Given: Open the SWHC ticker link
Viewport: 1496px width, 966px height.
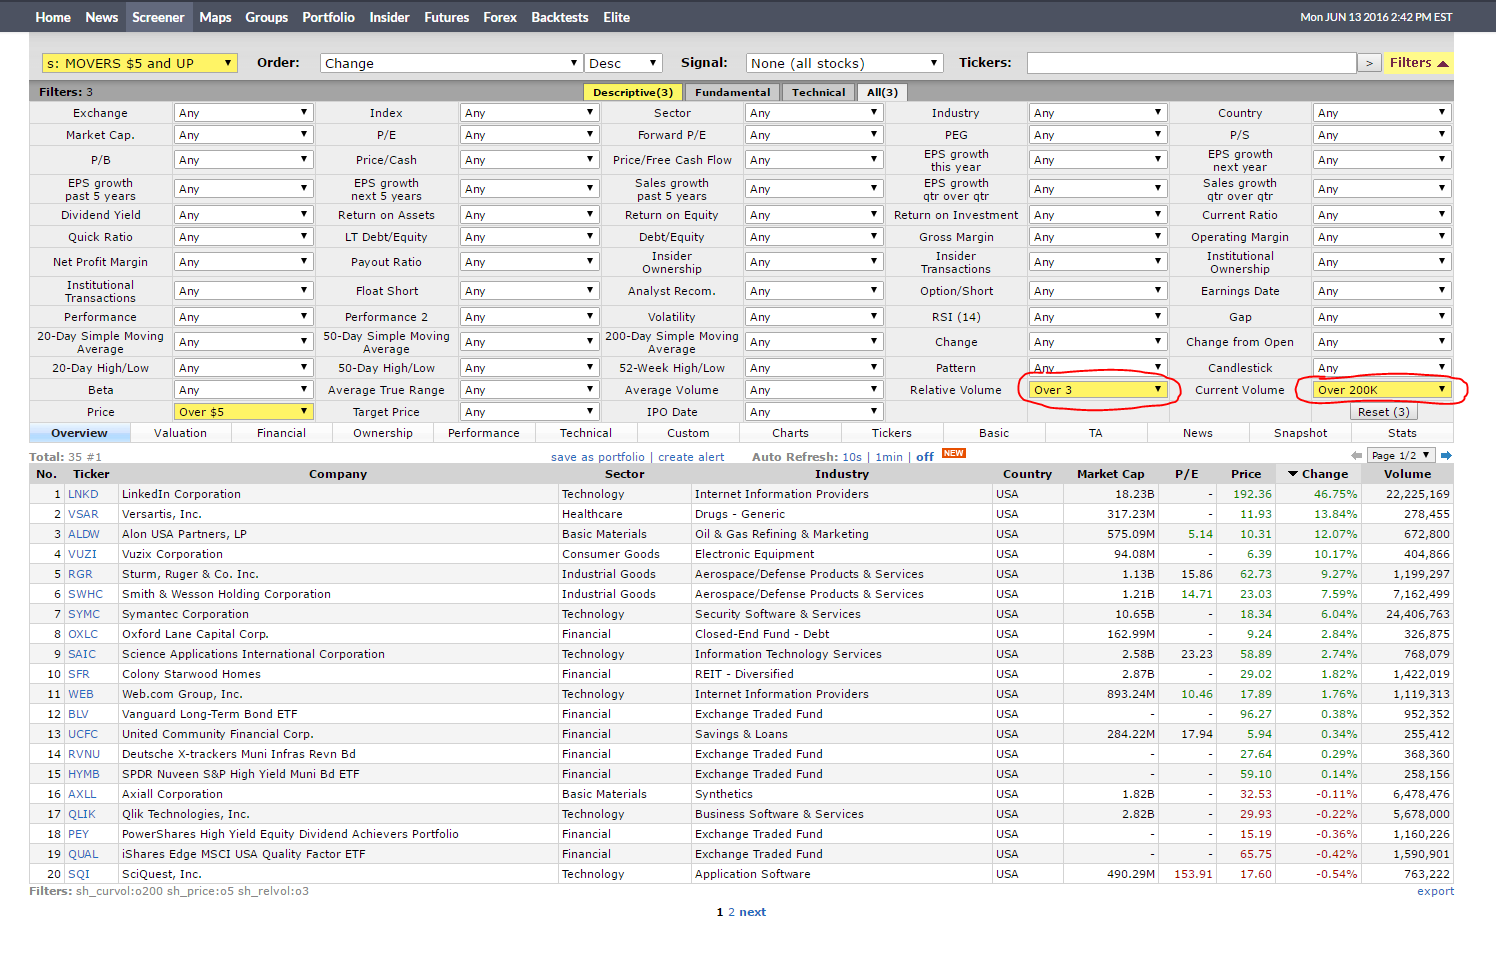Looking at the screenshot, I should pos(86,594).
